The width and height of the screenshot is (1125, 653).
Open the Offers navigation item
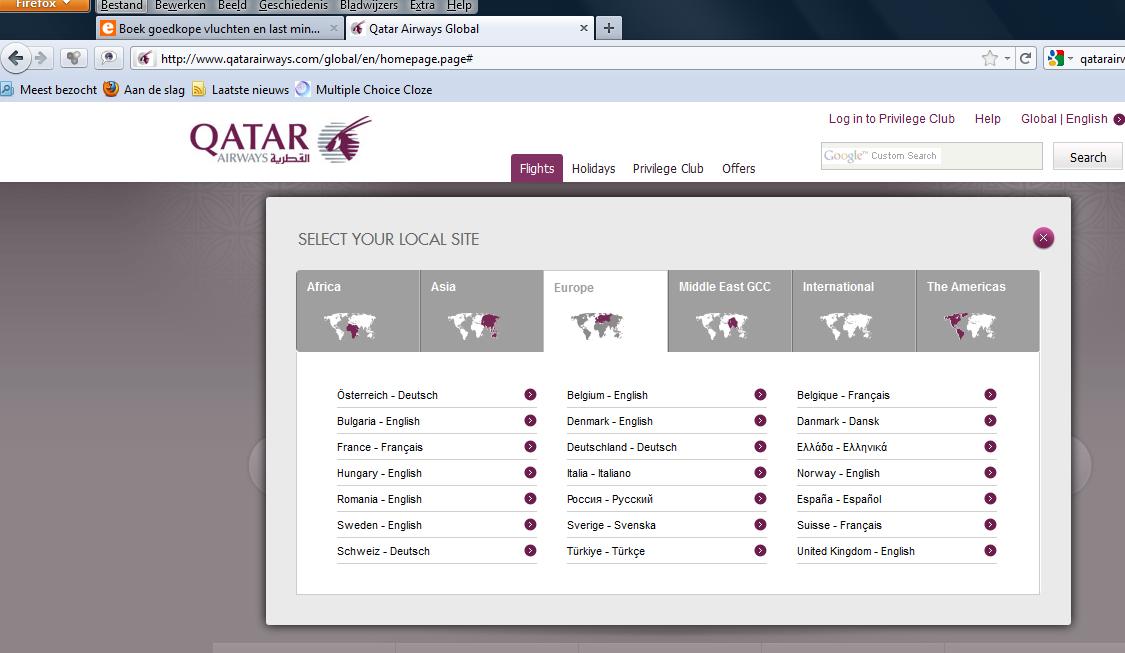738,169
